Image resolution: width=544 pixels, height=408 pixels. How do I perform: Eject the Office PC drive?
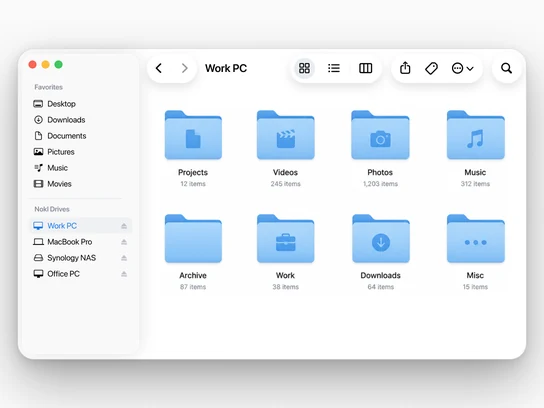coord(124,274)
